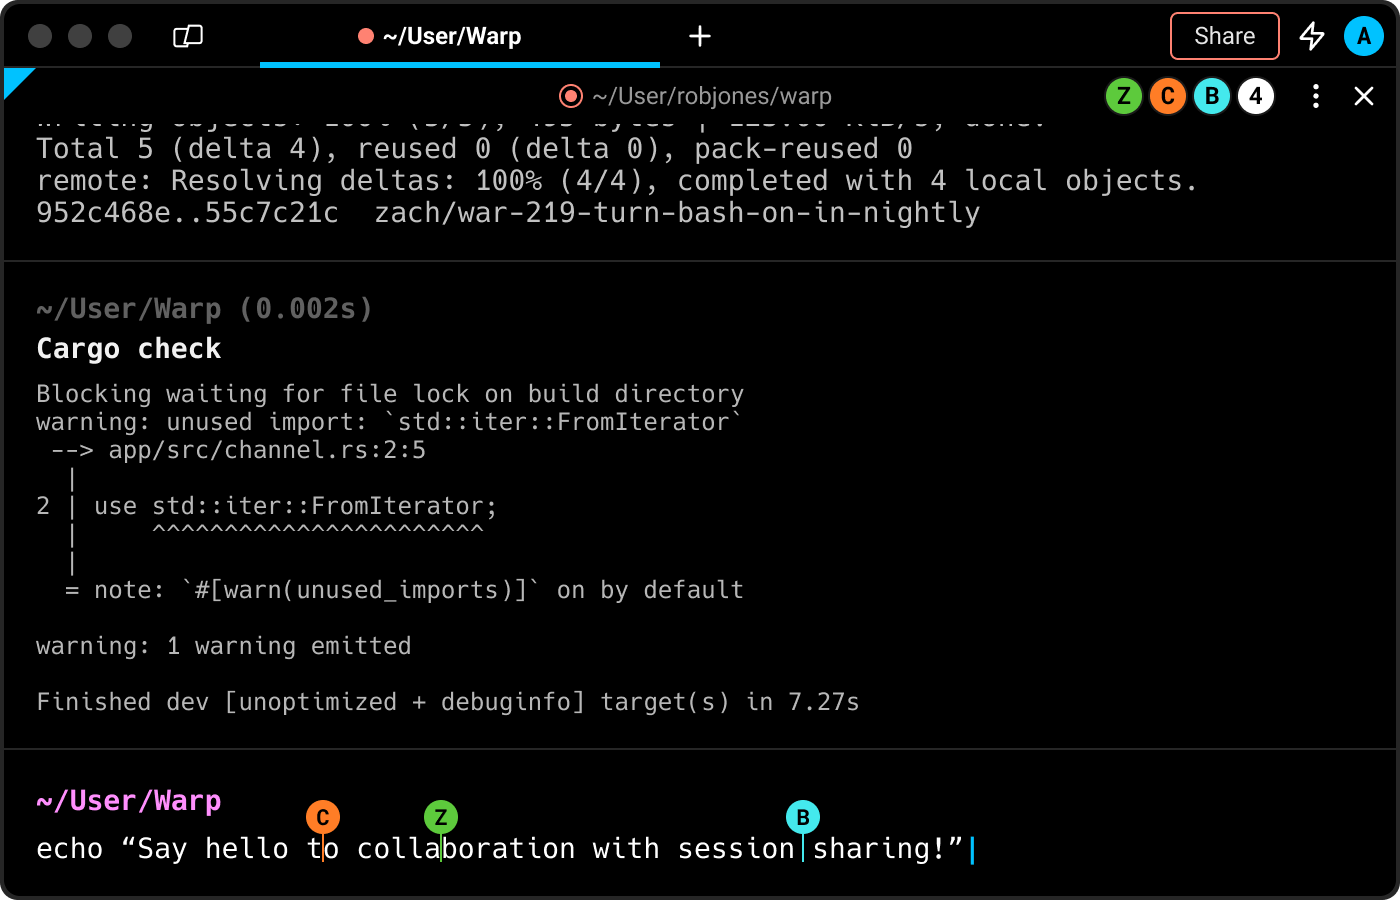Screen dimensions: 1400x900
Task: Open the three-dot more options menu
Action: coord(1316,96)
